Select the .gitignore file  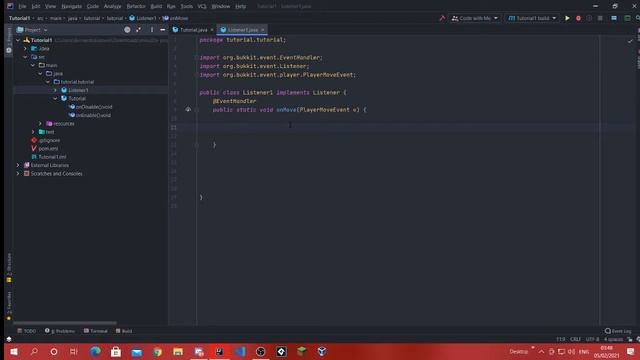coord(46,140)
